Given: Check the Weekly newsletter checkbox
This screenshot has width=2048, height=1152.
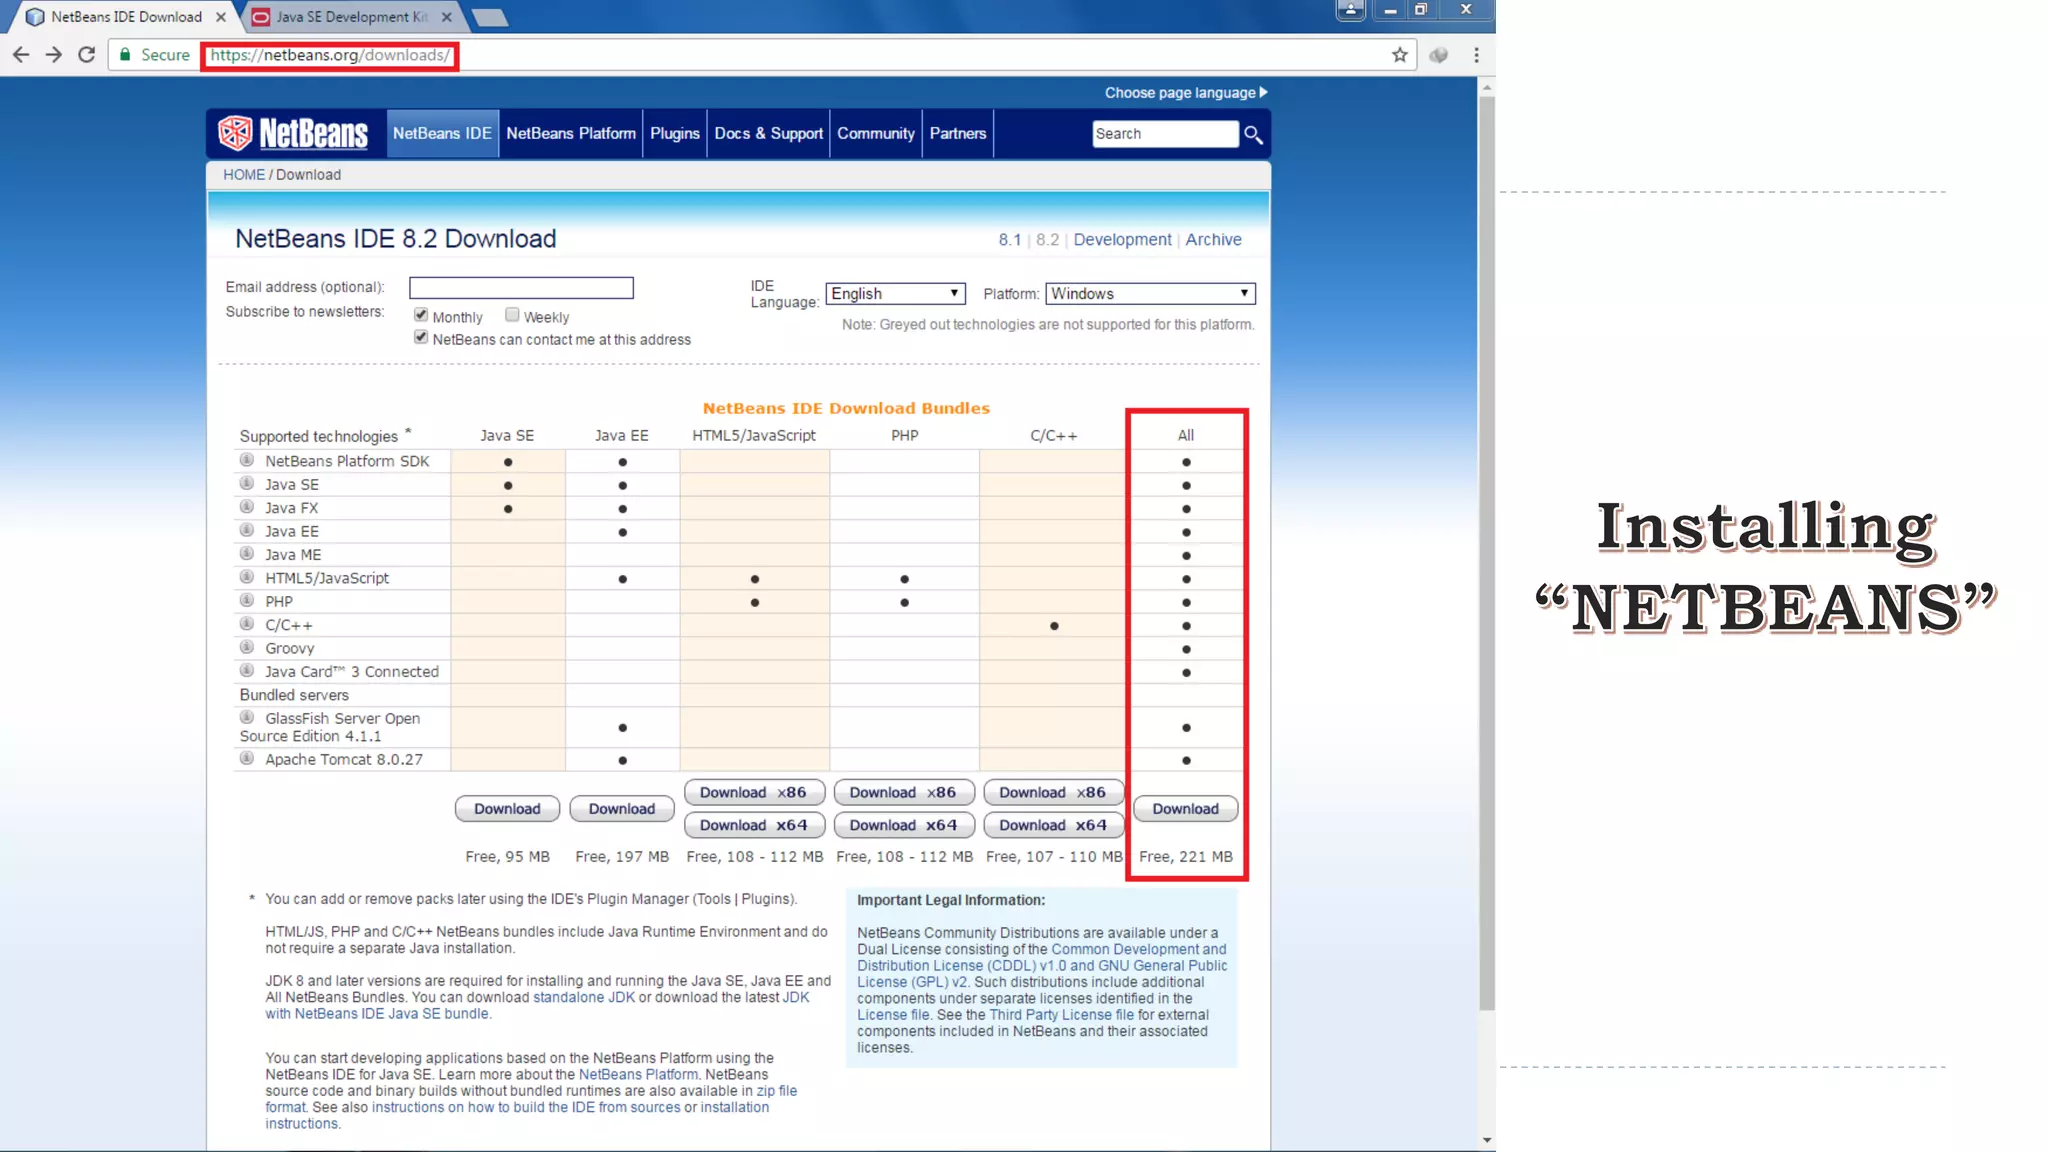Looking at the screenshot, I should click(x=512, y=315).
